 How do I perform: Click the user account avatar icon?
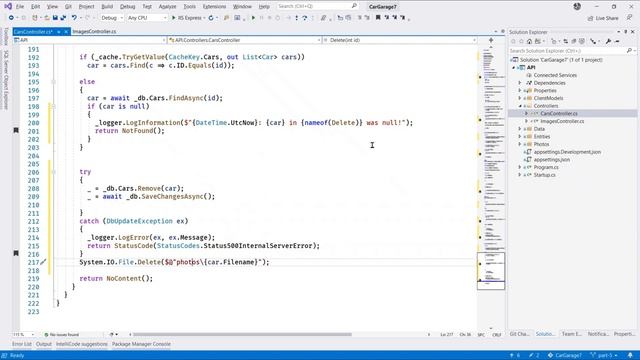pos(577,6)
